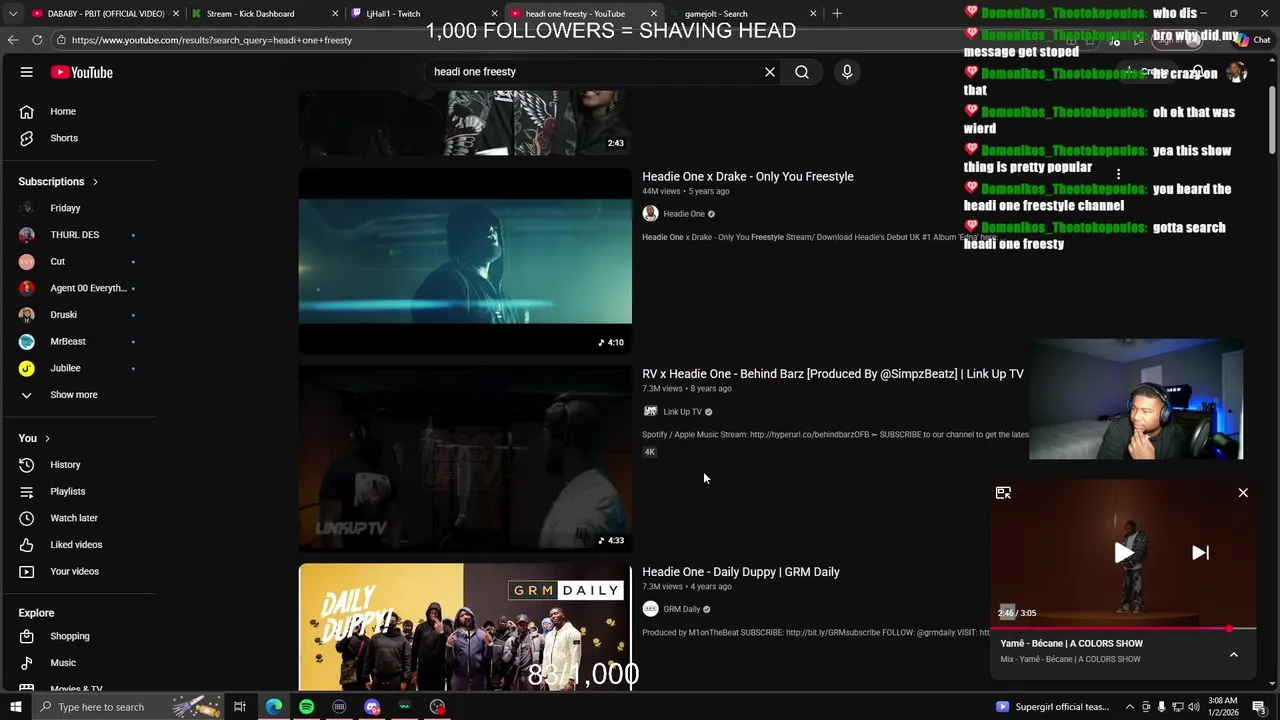This screenshot has height=720, width=1280.
Task: Expand the miniplayer playlist chevron
Action: tap(1233, 654)
